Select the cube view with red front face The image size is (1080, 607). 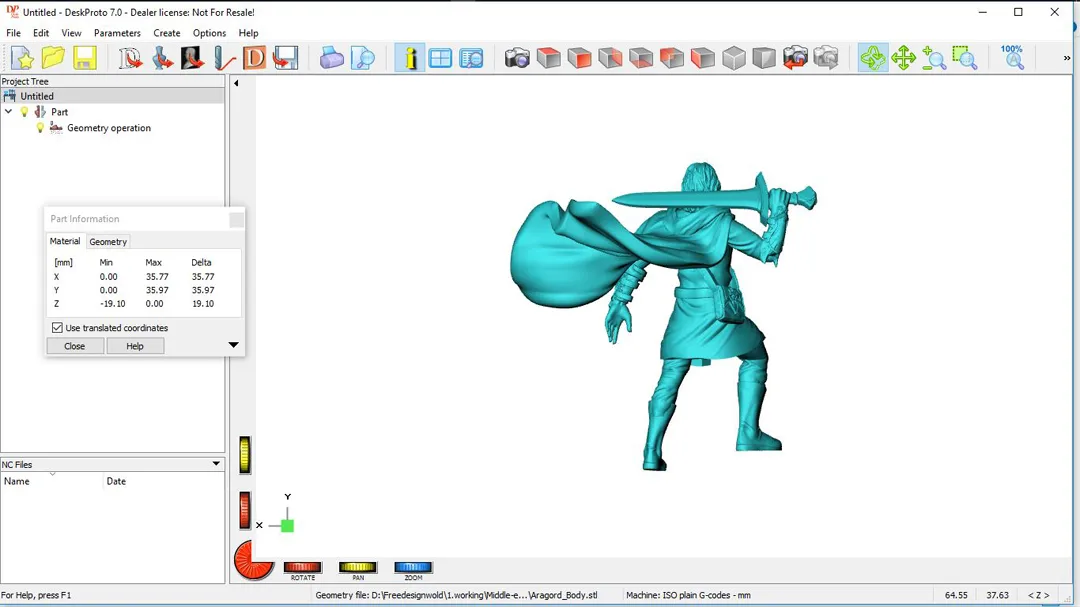(x=579, y=58)
